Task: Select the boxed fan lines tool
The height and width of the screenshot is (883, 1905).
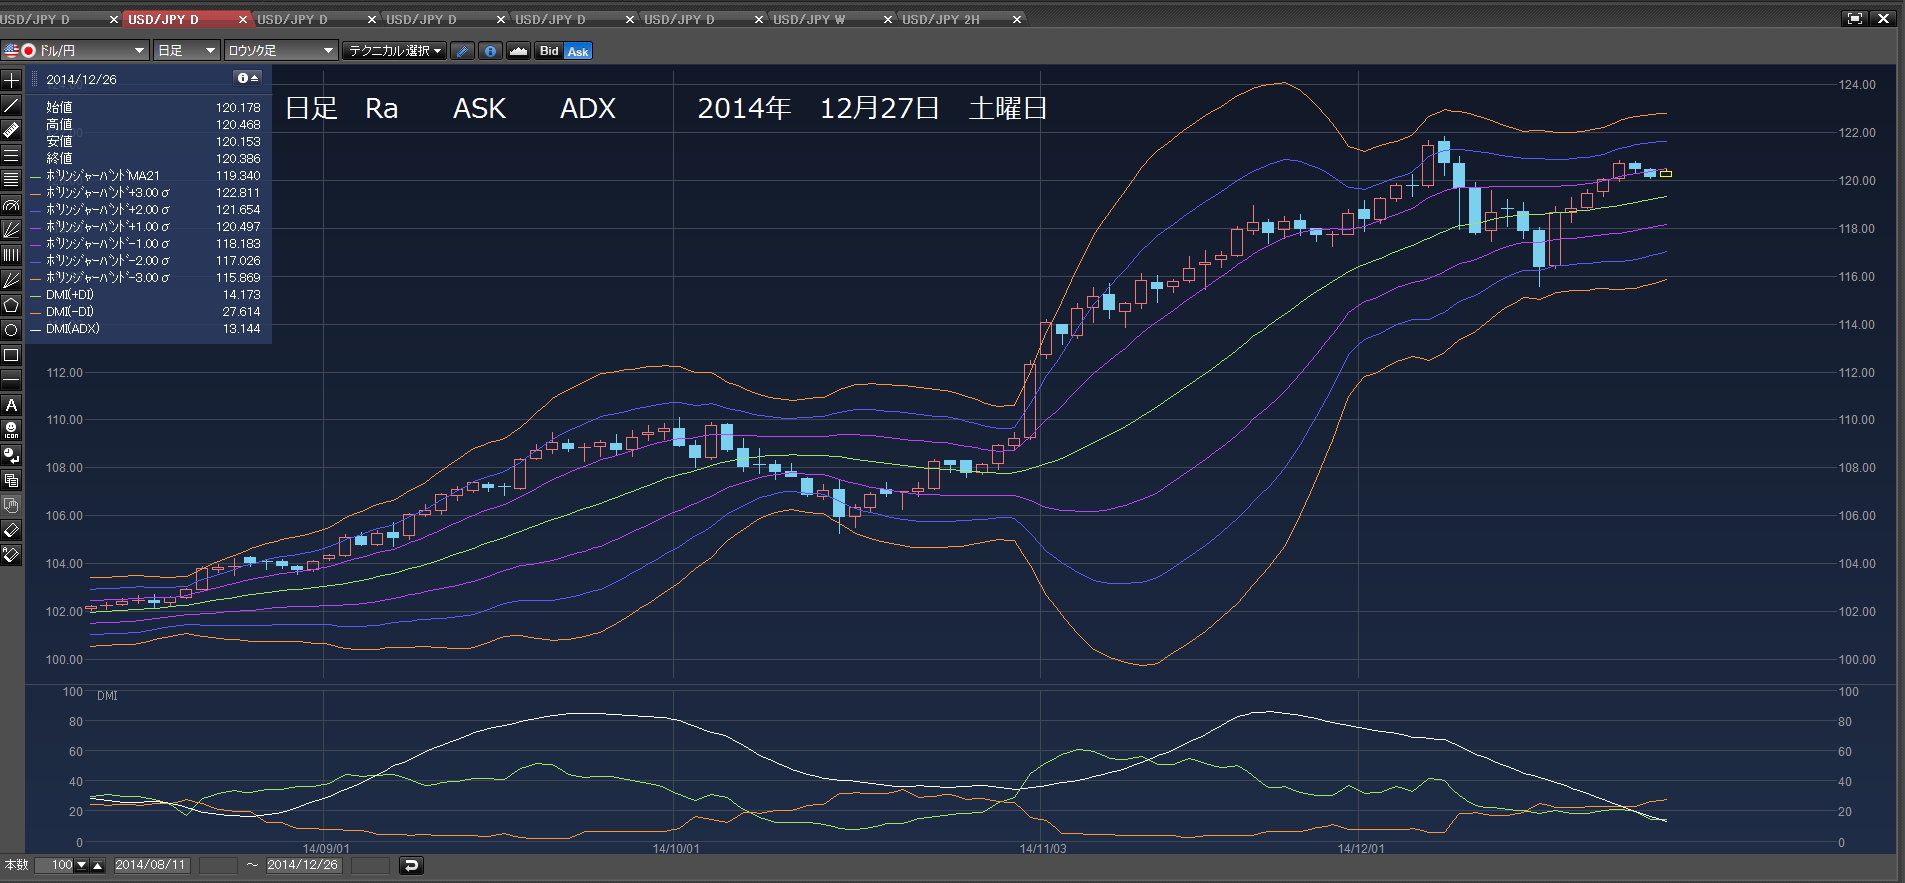Action: point(11,230)
